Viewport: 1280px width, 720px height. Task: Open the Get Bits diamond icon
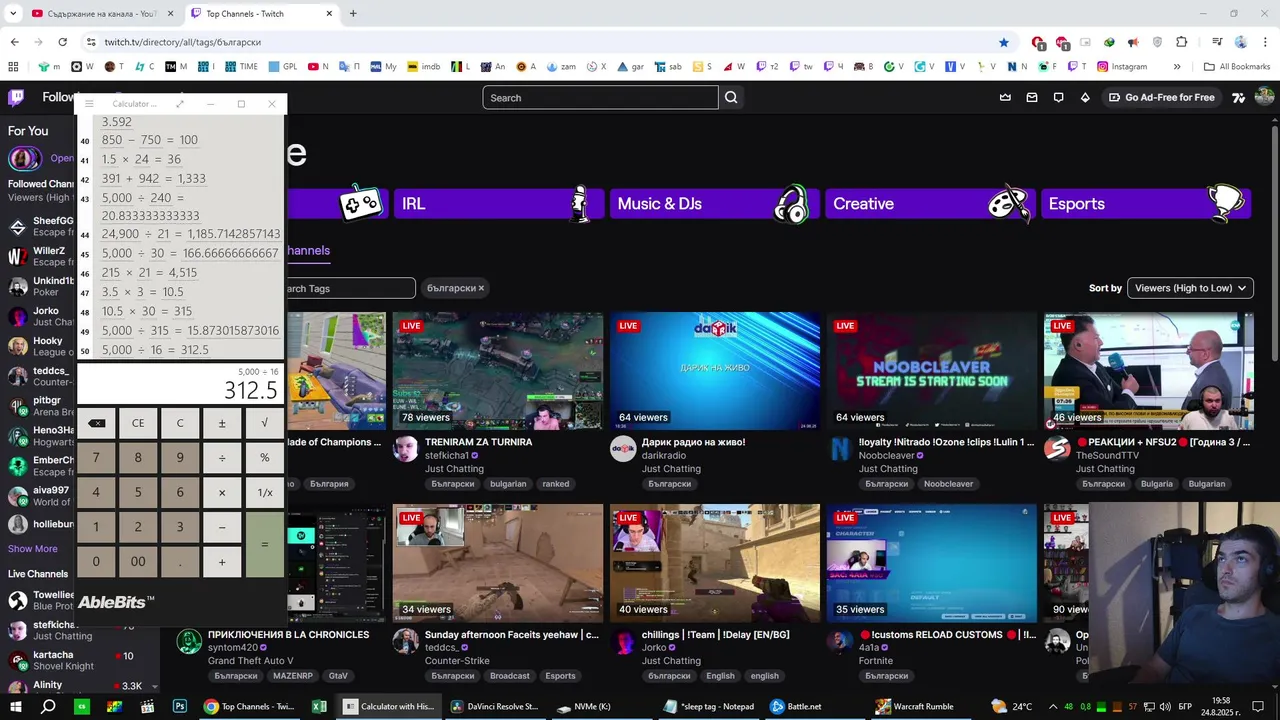pyautogui.click(x=1085, y=97)
